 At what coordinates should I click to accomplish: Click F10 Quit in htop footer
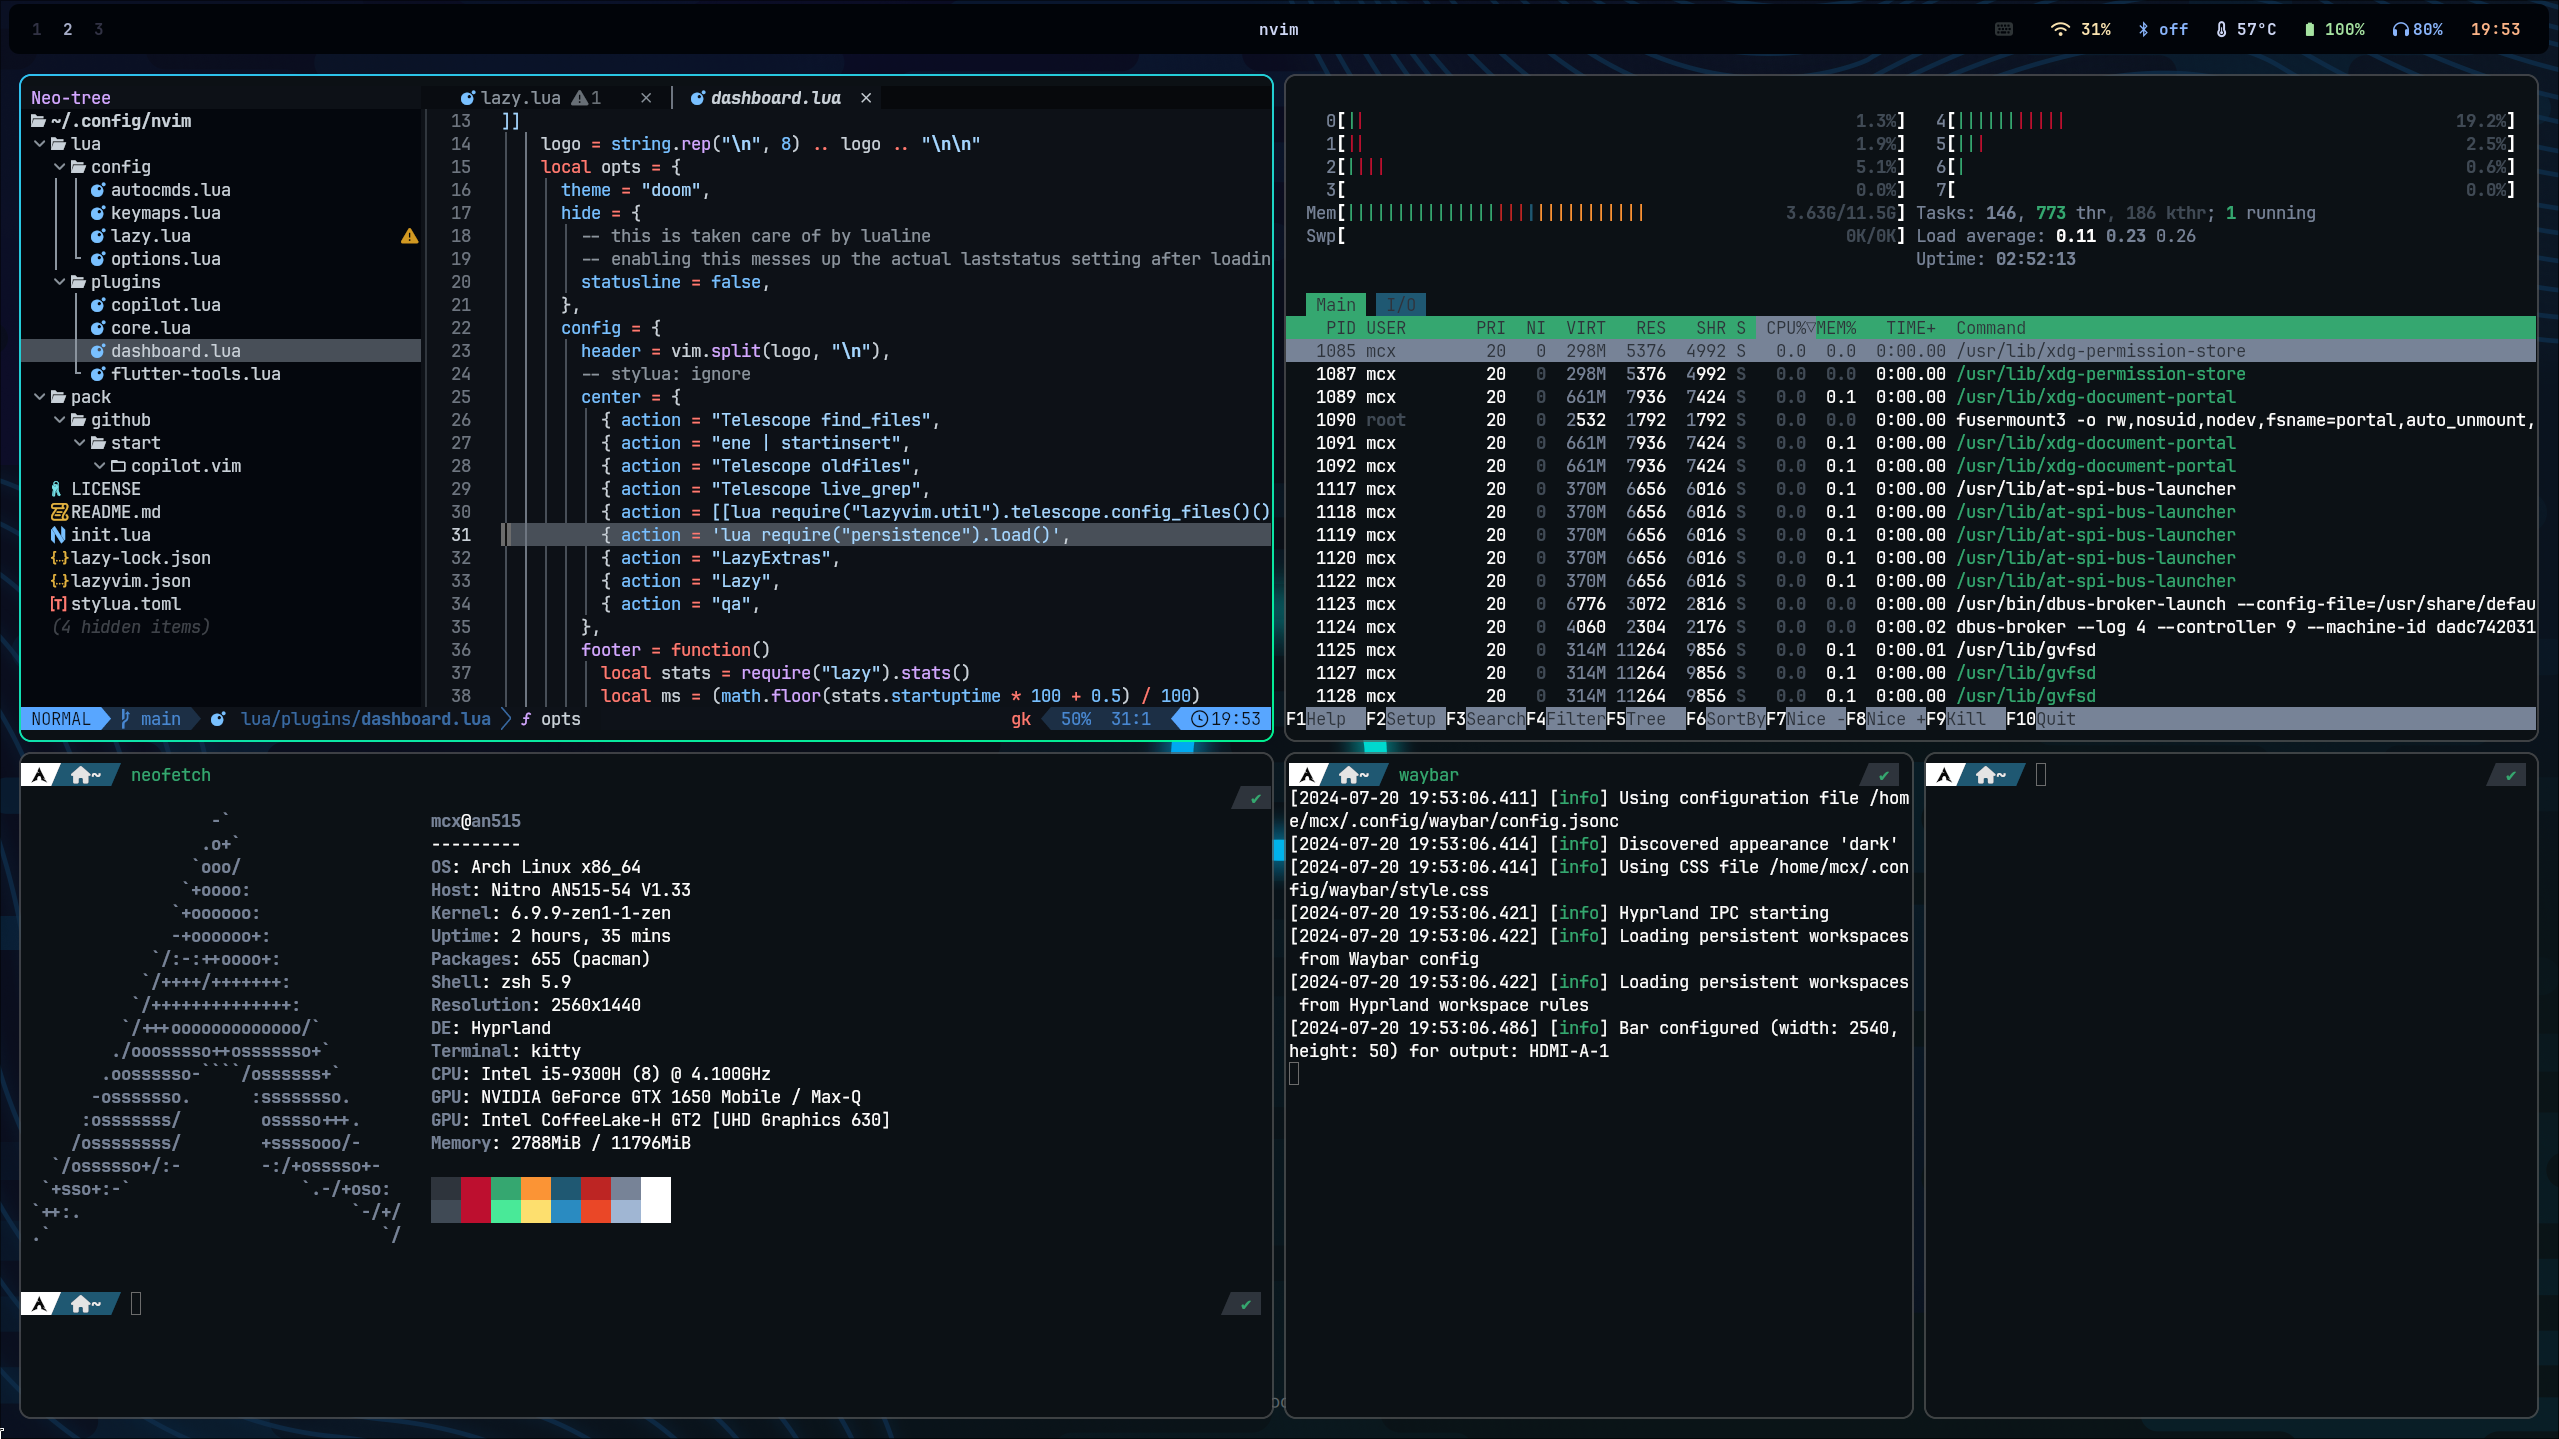click(x=2043, y=719)
